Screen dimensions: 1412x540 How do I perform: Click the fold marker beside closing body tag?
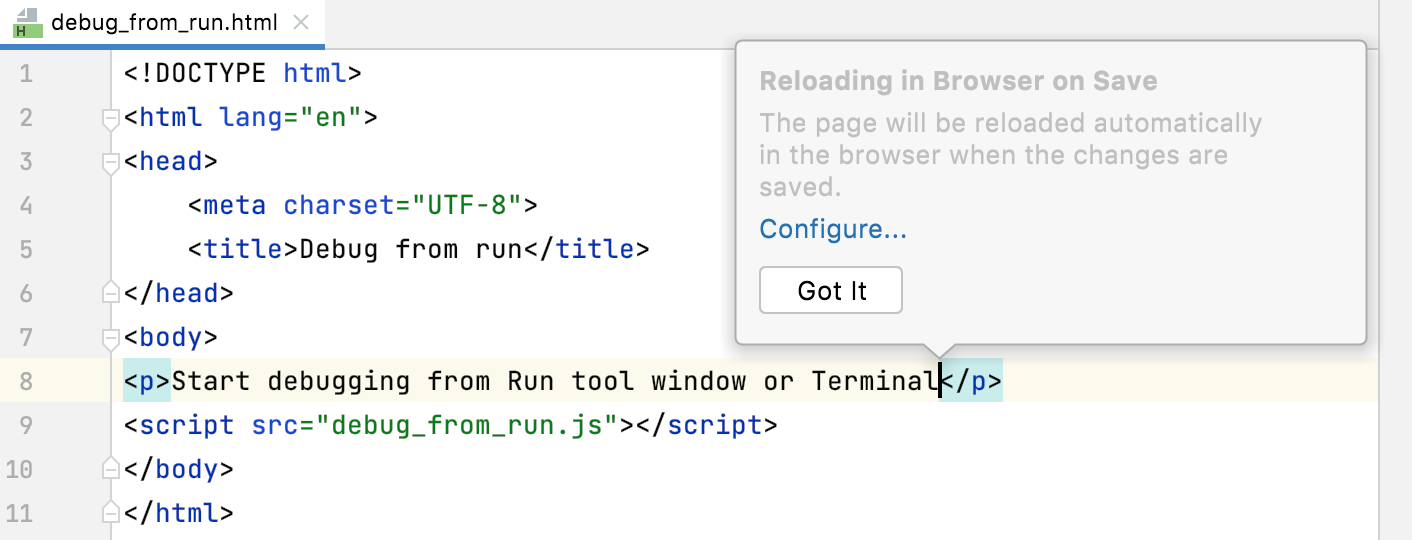coord(111,469)
